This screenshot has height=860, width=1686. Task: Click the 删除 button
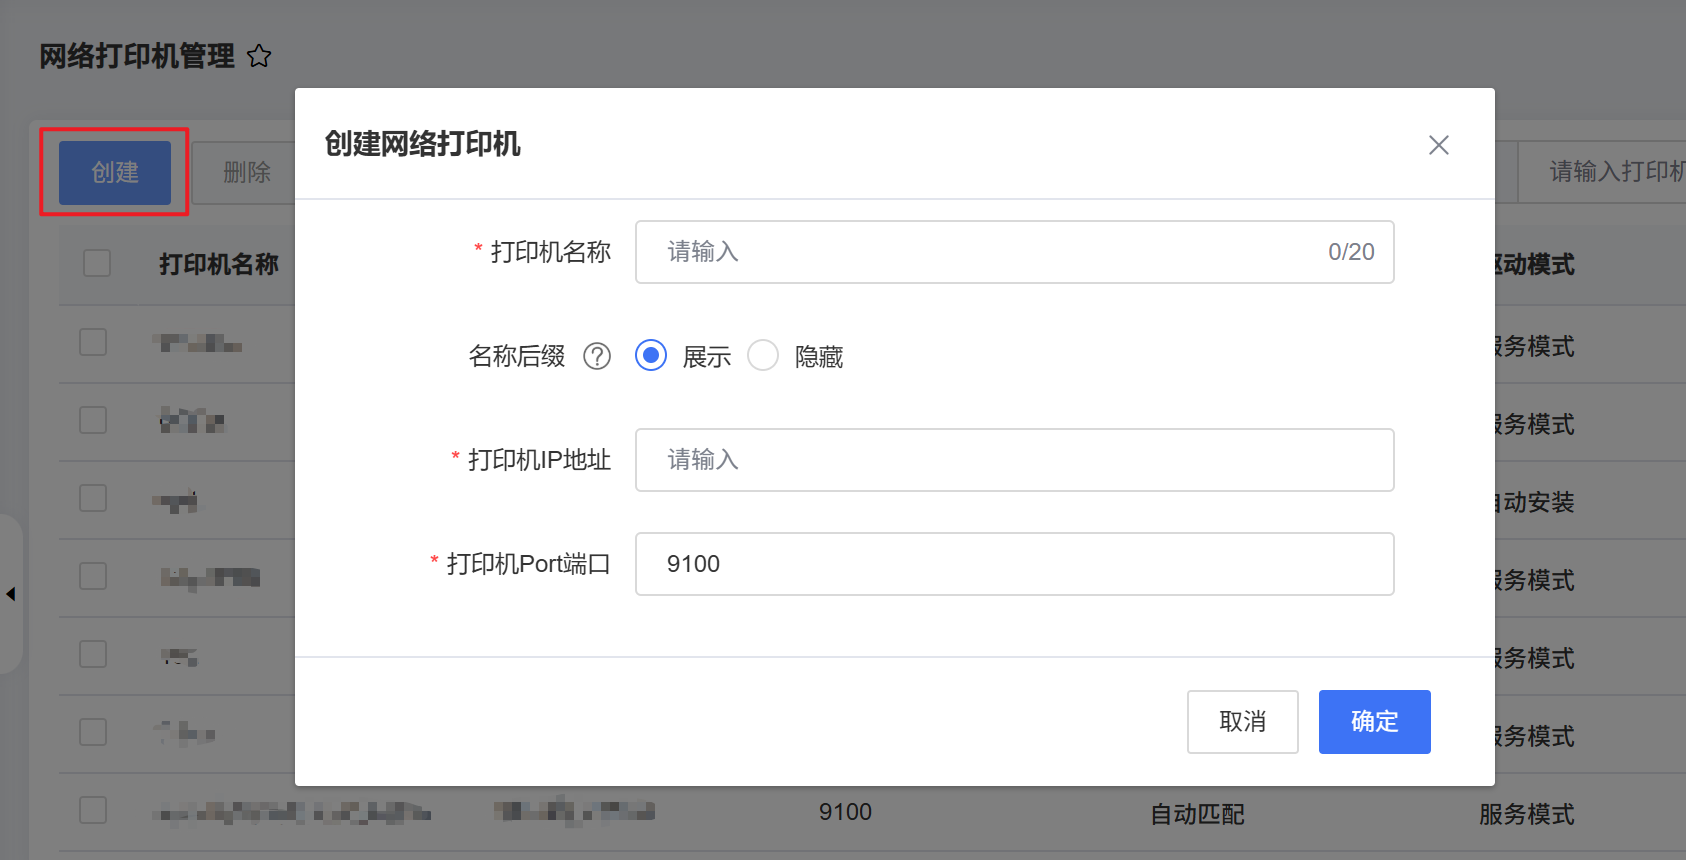pos(247,172)
